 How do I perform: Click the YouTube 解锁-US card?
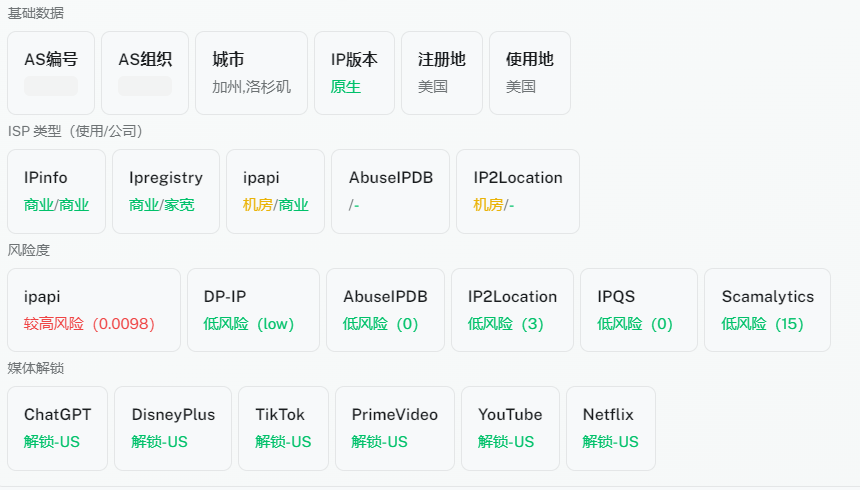pos(510,428)
